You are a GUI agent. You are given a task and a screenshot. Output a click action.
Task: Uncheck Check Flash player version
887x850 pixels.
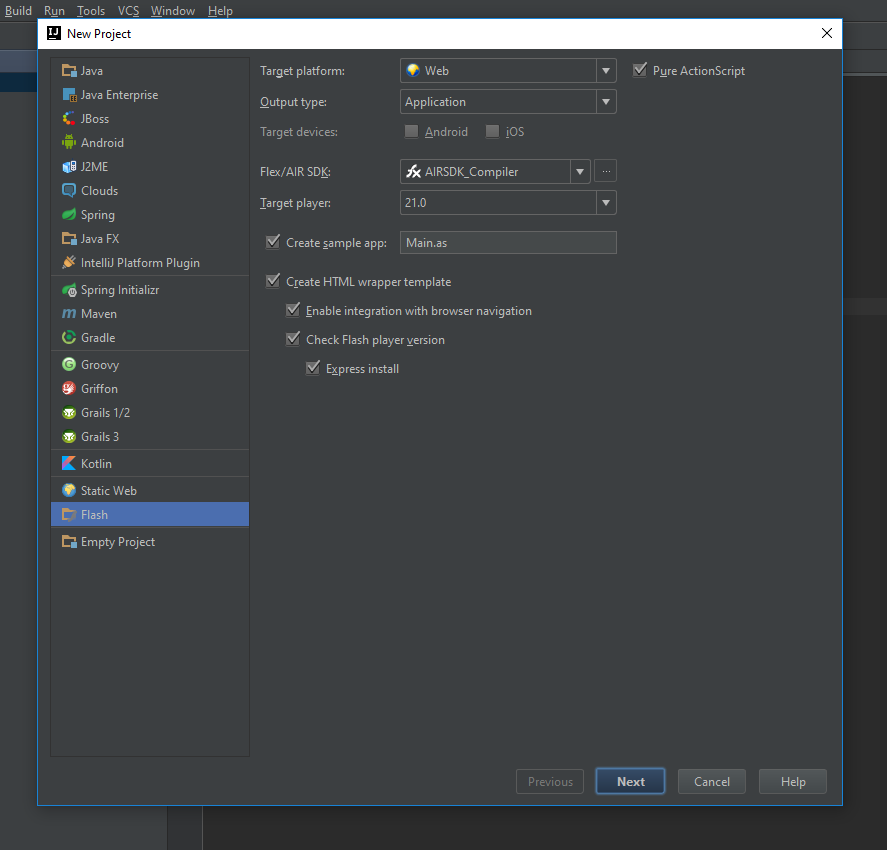pyautogui.click(x=293, y=339)
